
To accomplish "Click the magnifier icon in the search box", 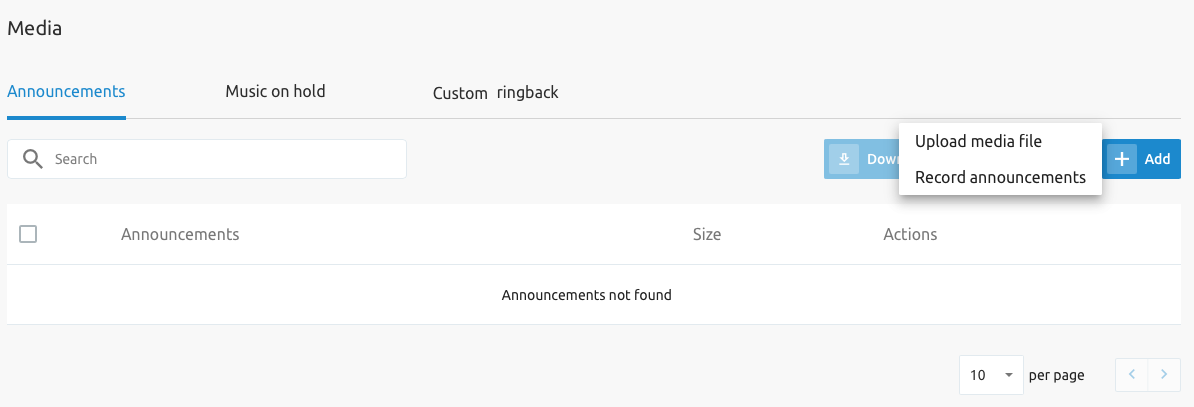I will click(32, 159).
